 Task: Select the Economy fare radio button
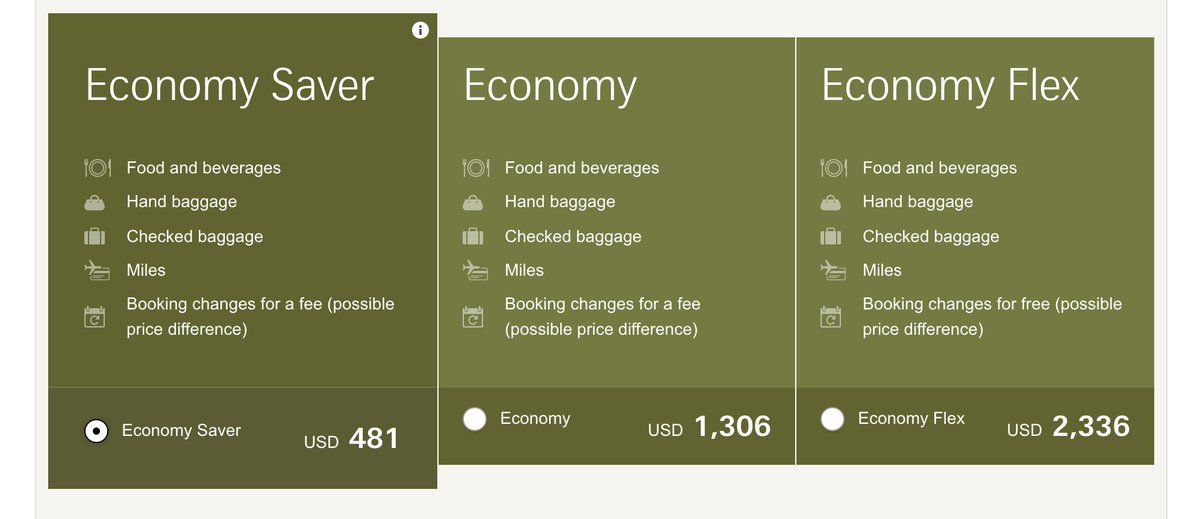pos(475,419)
